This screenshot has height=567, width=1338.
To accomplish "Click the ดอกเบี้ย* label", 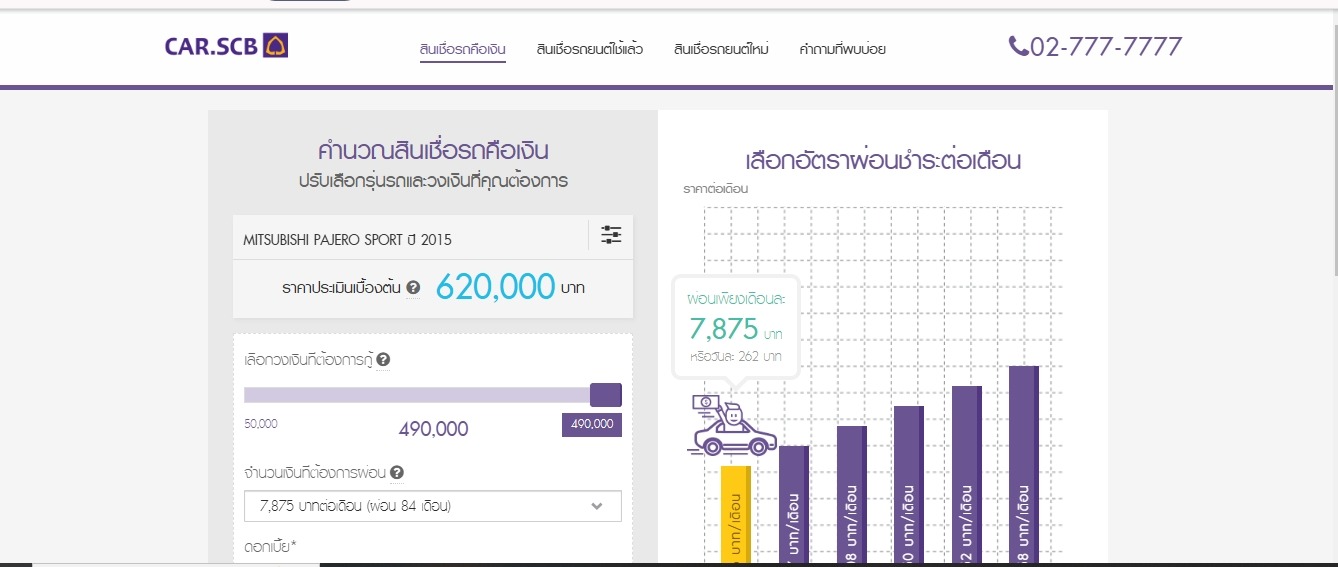I will [x=271, y=546].
